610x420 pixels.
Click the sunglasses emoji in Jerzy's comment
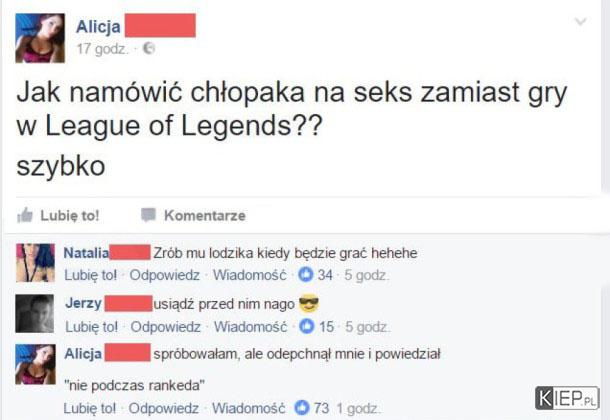pos(309,304)
